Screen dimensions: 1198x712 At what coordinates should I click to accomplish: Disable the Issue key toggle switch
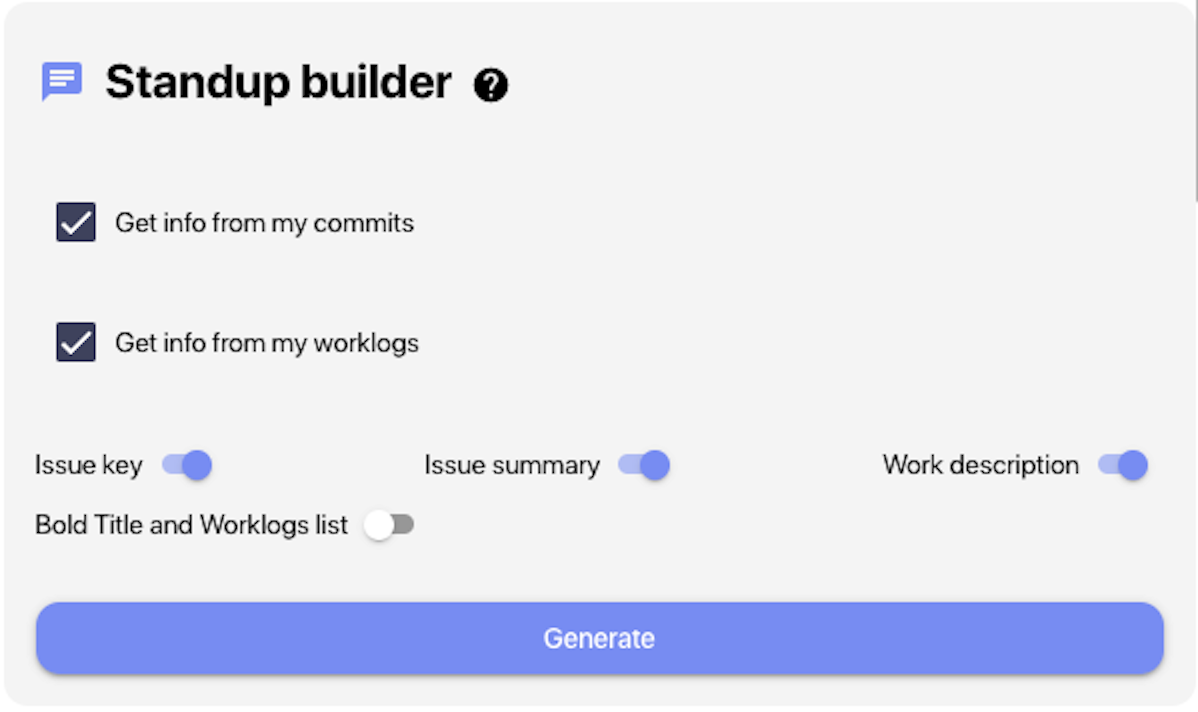187,464
